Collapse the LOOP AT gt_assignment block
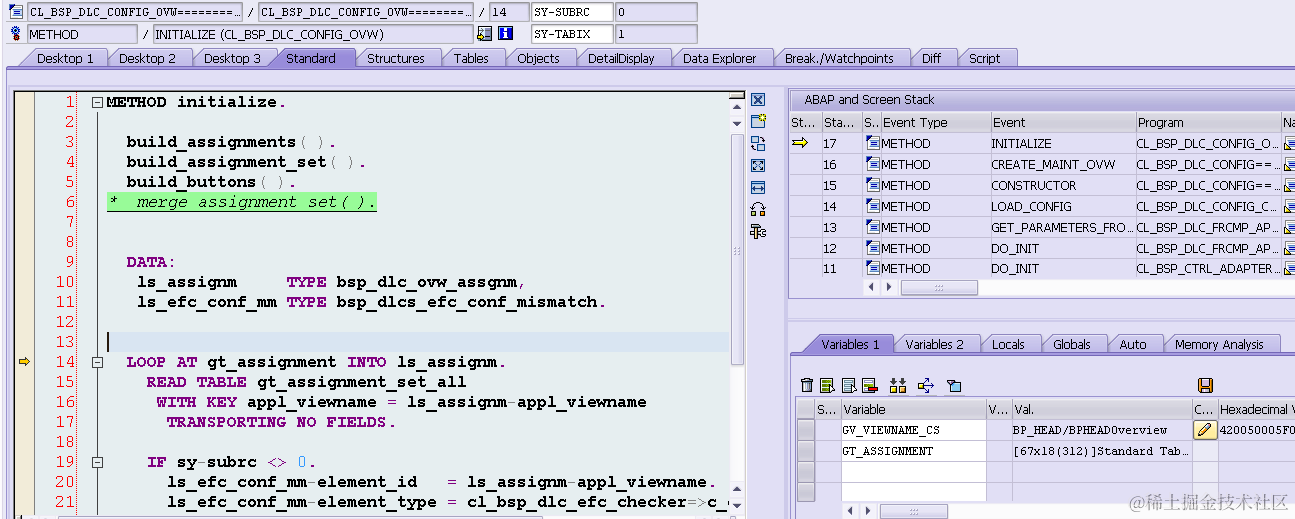The height and width of the screenshot is (519, 1295). [97, 362]
